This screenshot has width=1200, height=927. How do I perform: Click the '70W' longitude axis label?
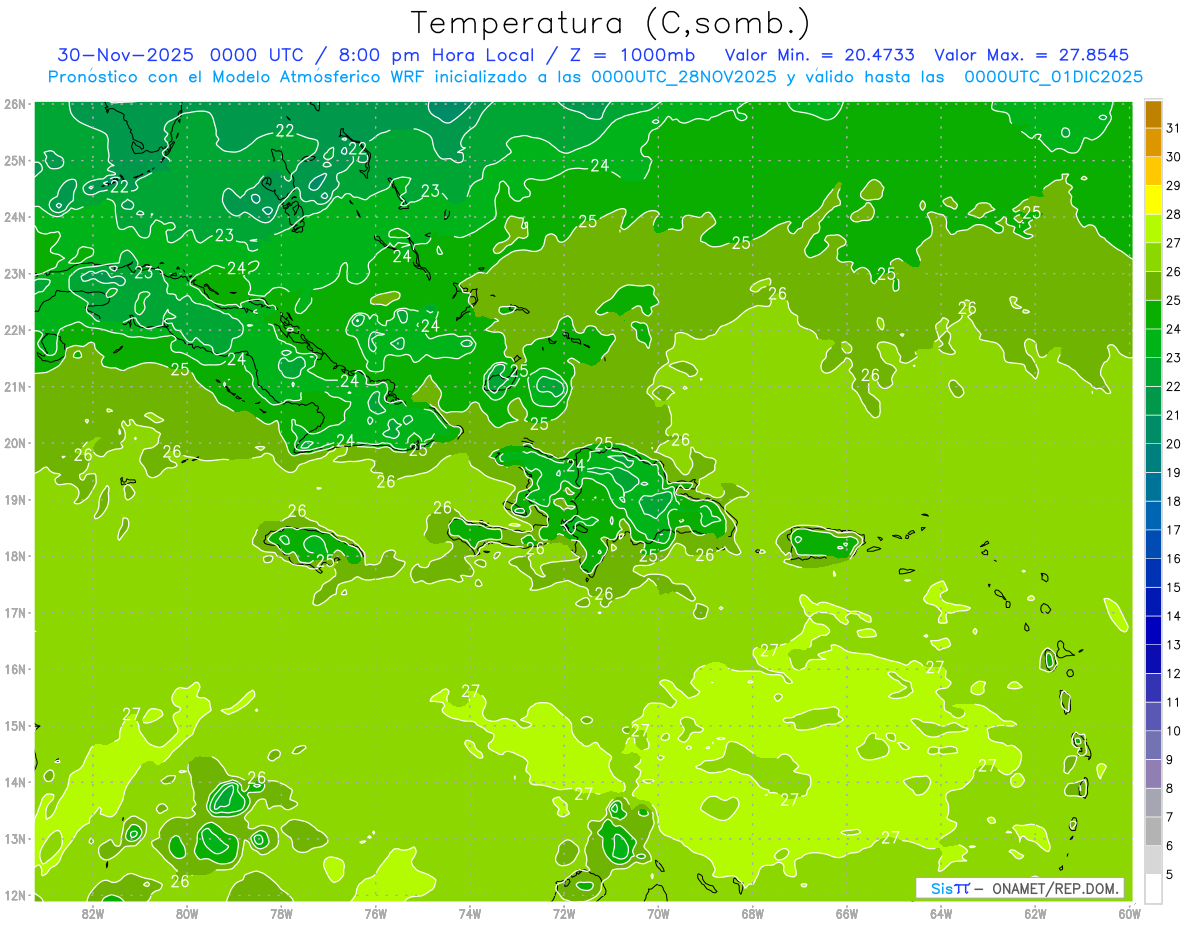658,913
